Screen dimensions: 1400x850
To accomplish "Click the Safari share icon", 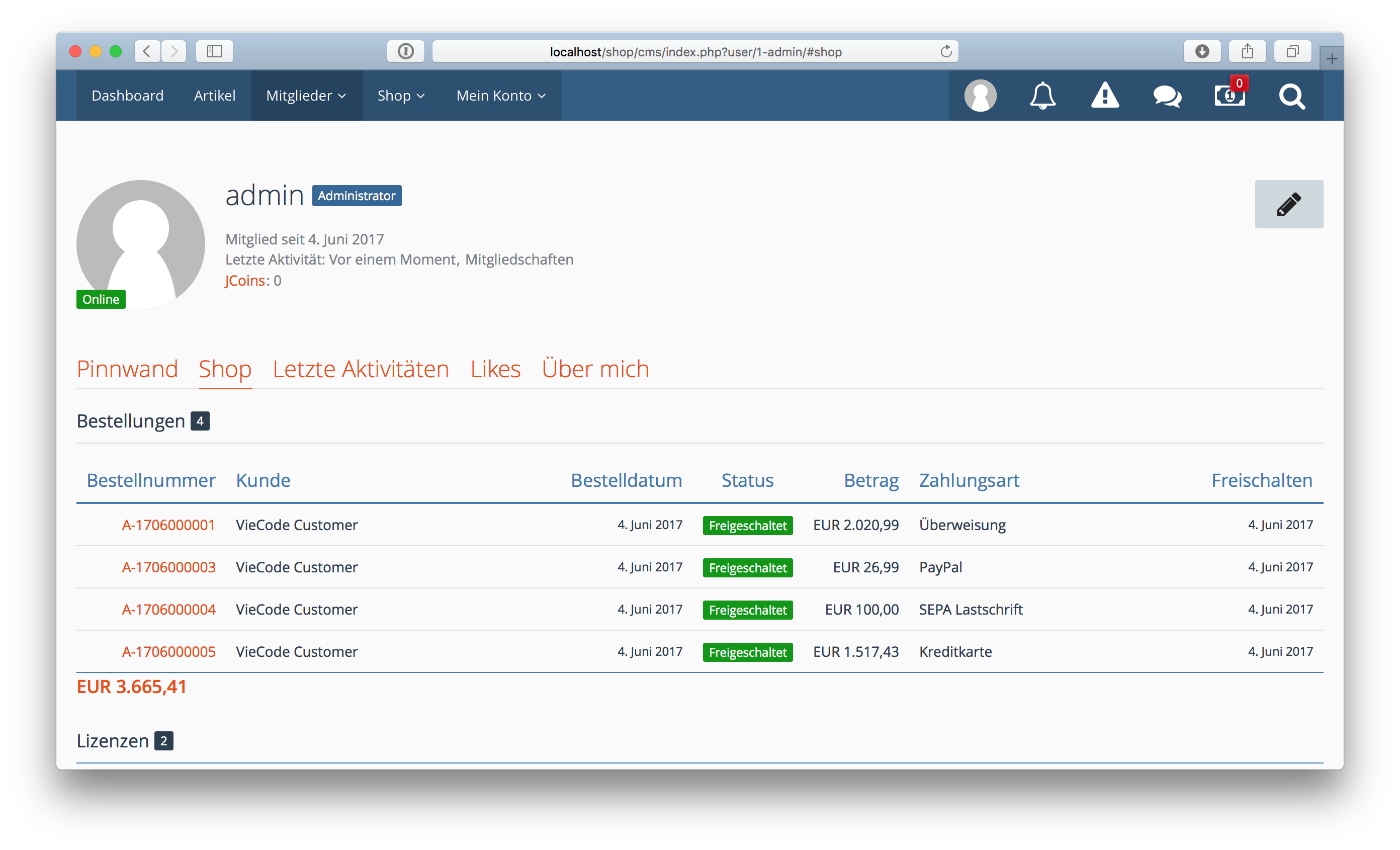I will tap(1247, 51).
